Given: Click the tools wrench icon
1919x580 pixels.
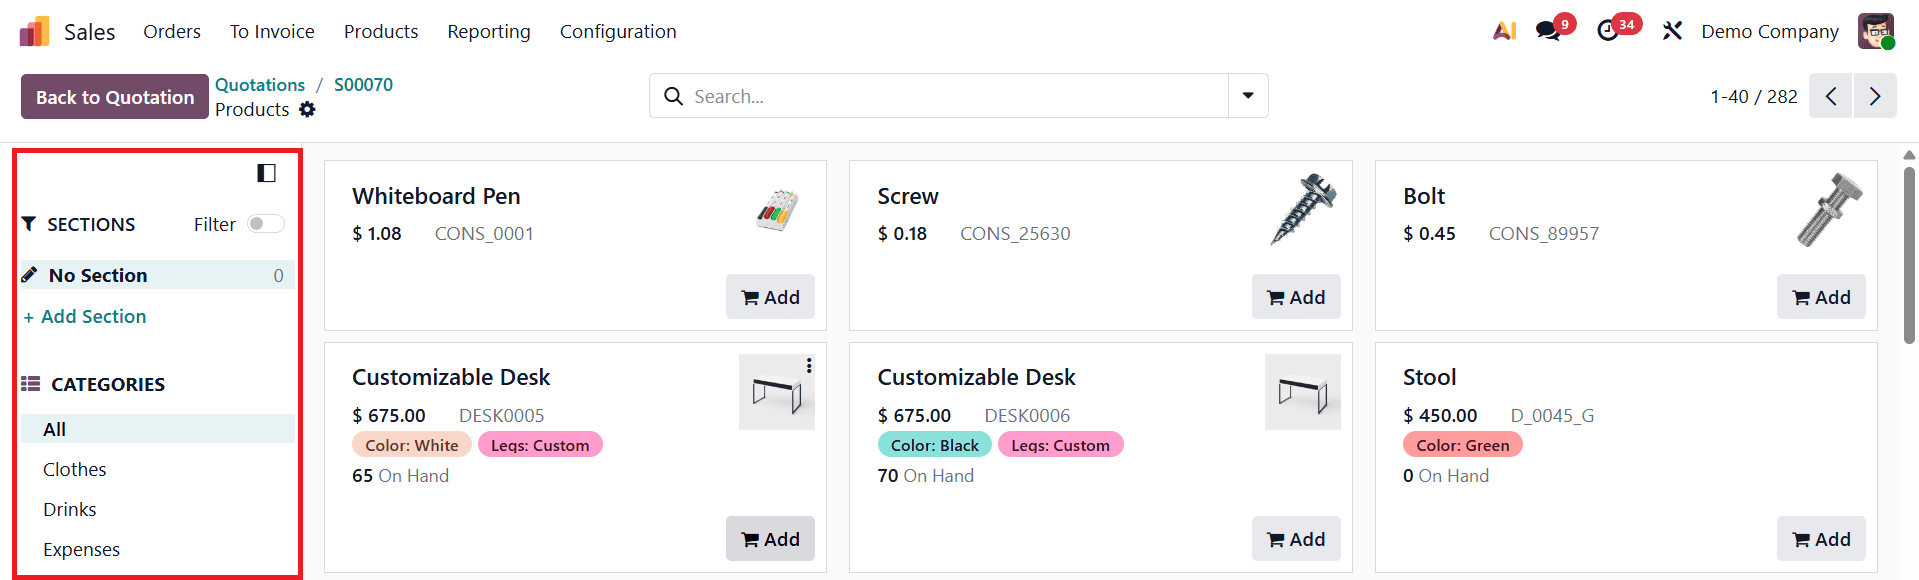Looking at the screenshot, I should point(1673,31).
